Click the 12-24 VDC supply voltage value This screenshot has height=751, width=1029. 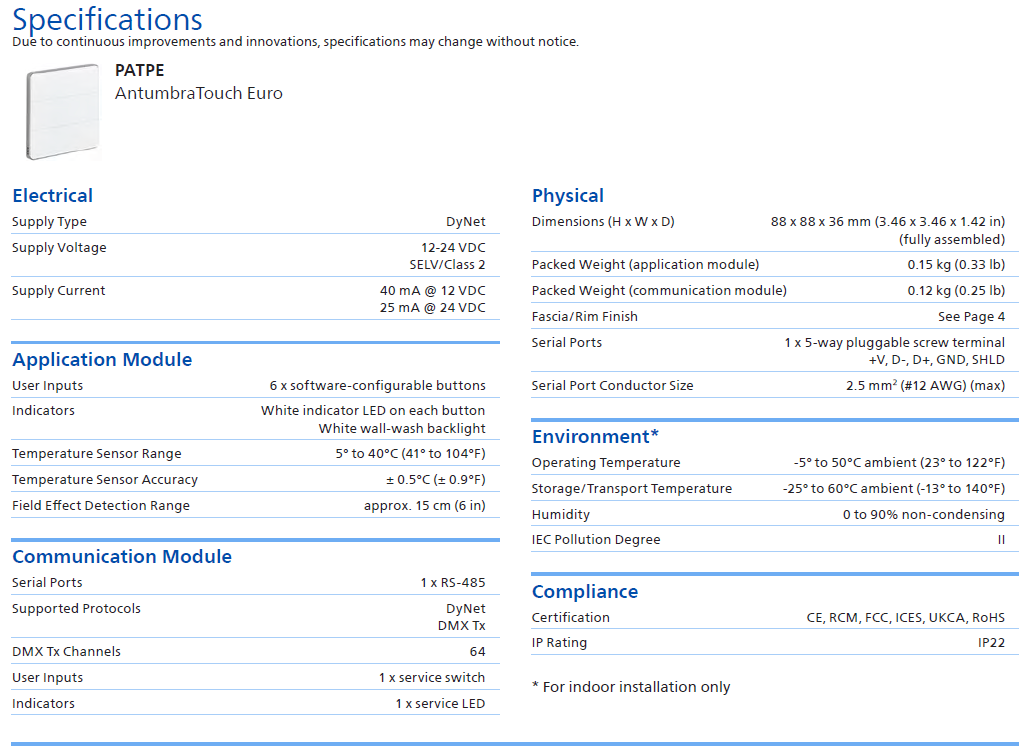453,248
